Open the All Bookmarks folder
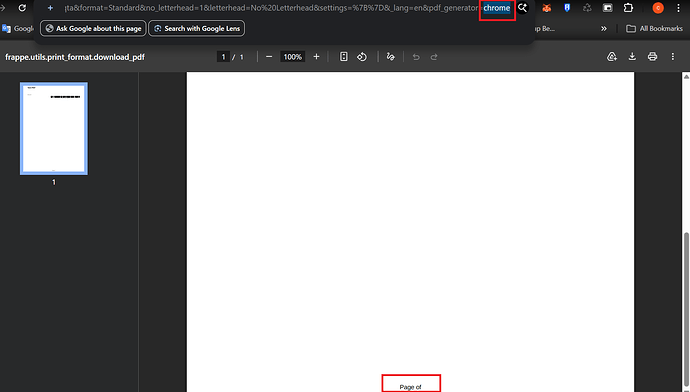This screenshot has height=392, width=690. point(654,29)
